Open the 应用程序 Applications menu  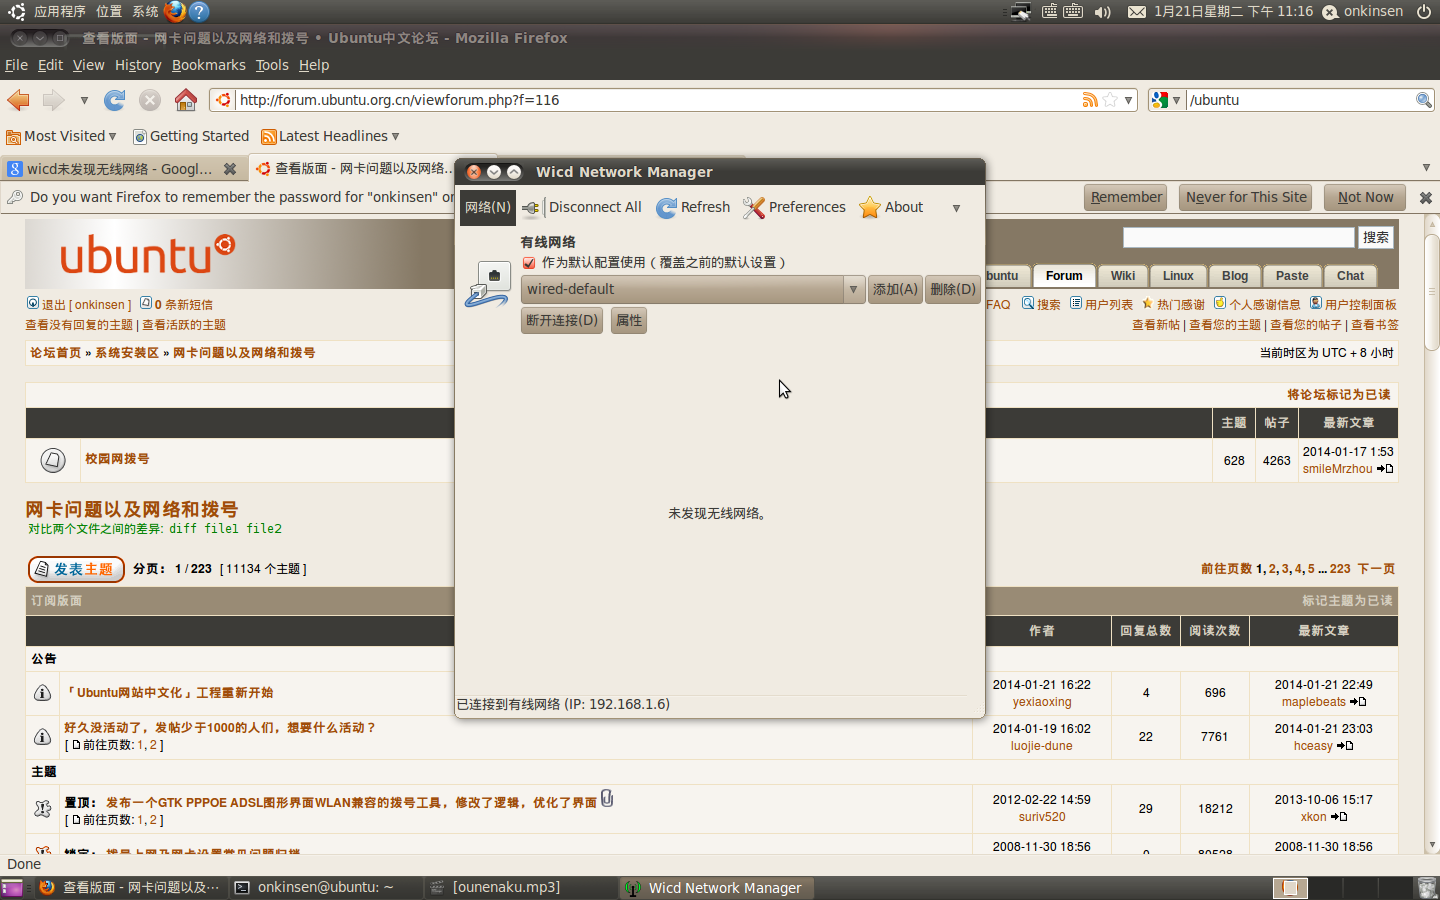[x=60, y=11]
